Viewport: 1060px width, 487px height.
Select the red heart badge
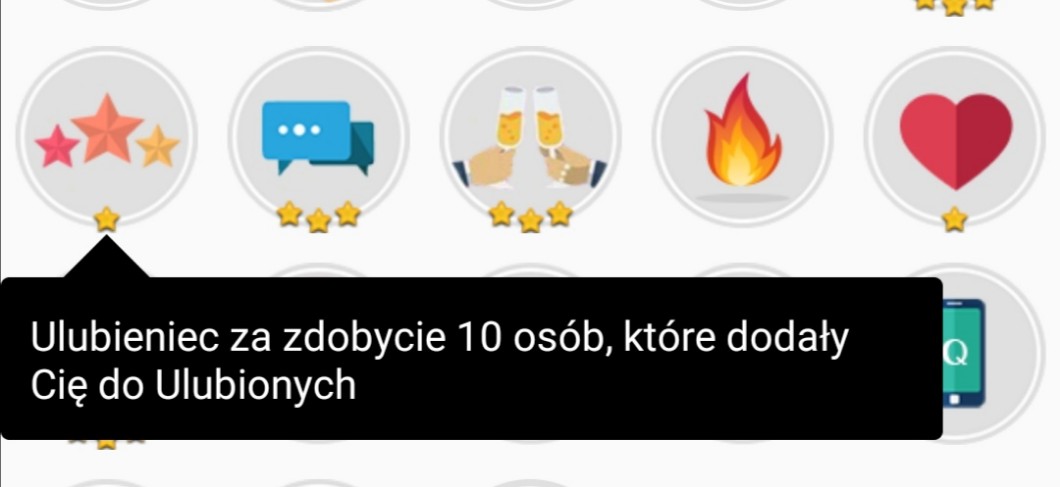(x=955, y=137)
